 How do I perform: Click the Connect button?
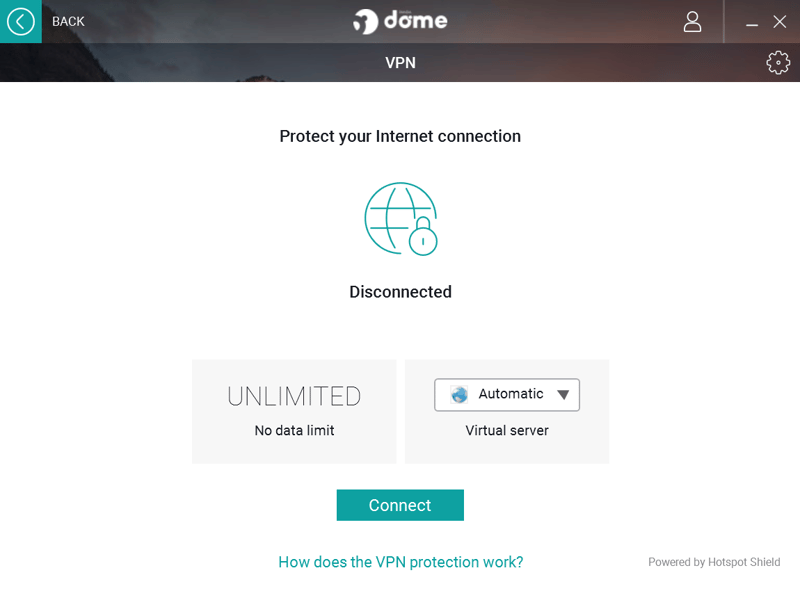click(x=400, y=505)
